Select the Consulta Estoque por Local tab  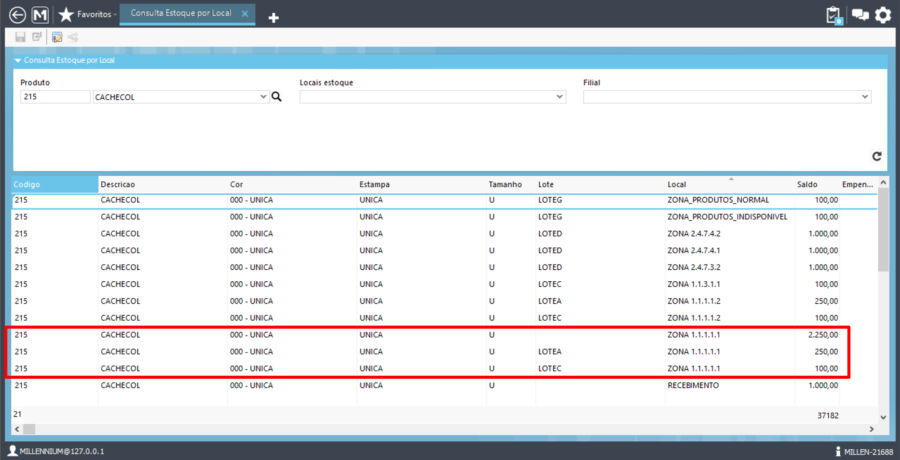[x=182, y=14]
